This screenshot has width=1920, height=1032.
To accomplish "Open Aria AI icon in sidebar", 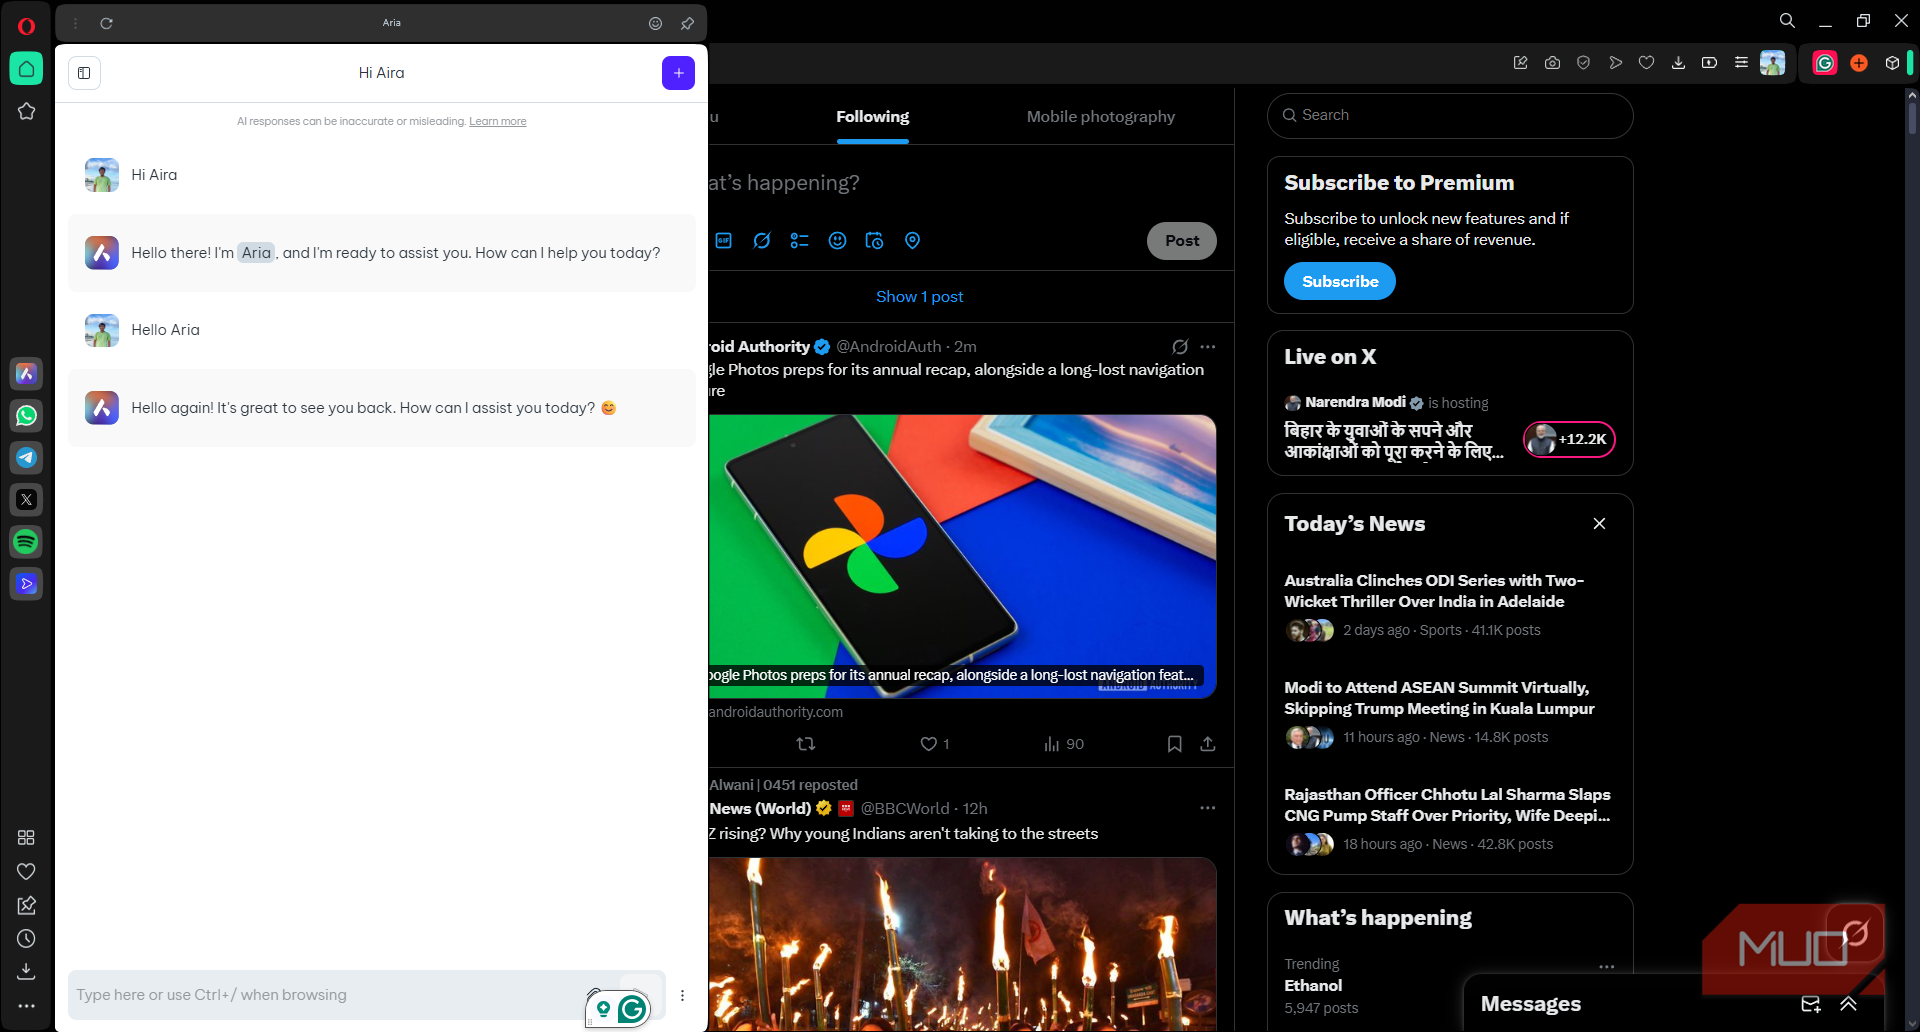I will pos(26,374).
